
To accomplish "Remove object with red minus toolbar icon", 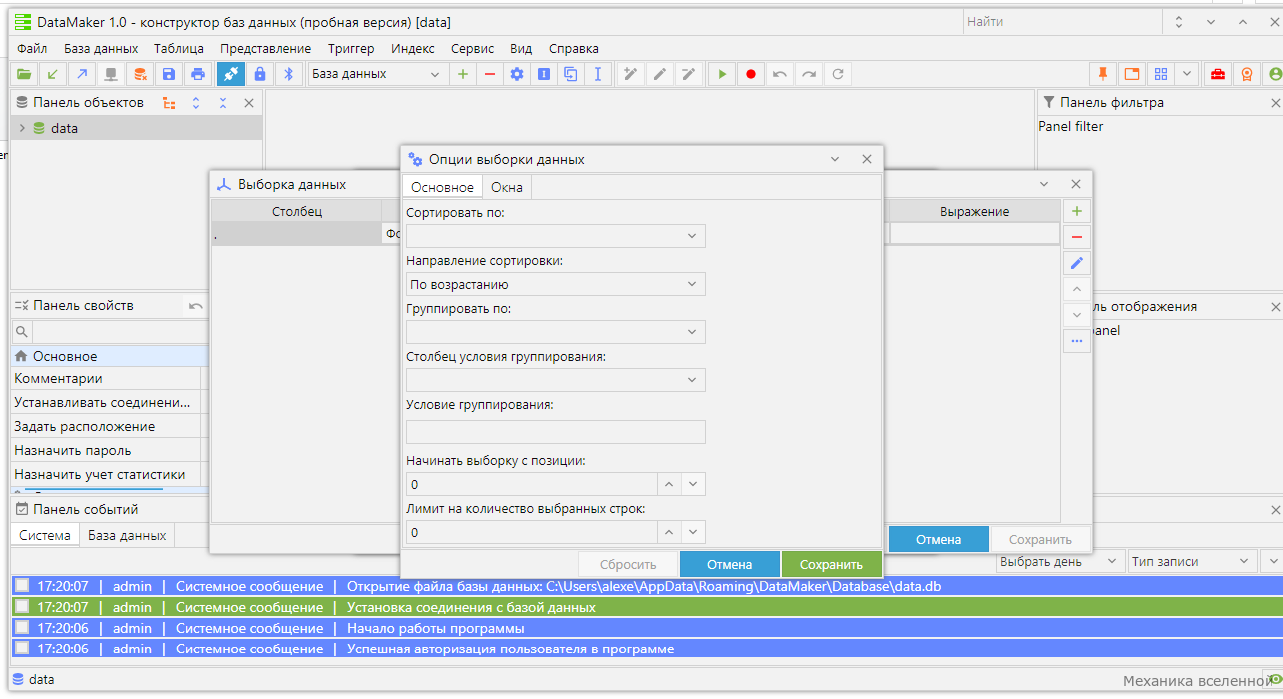I will click(489, 74).
